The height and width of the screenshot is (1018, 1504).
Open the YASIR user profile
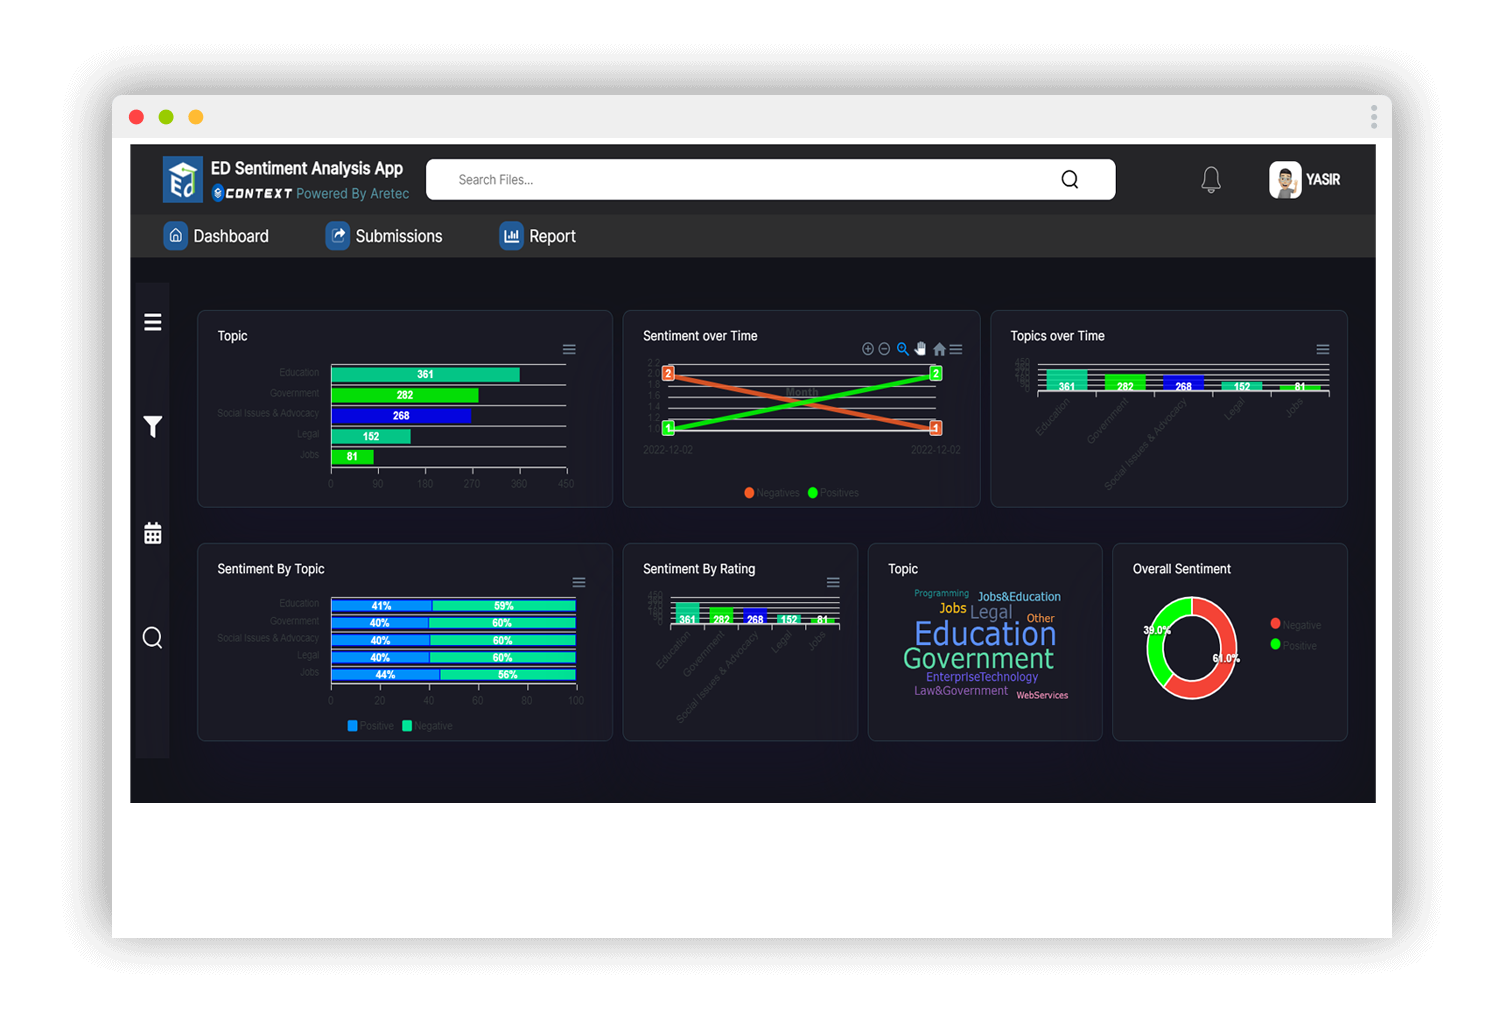point(1305,180)
